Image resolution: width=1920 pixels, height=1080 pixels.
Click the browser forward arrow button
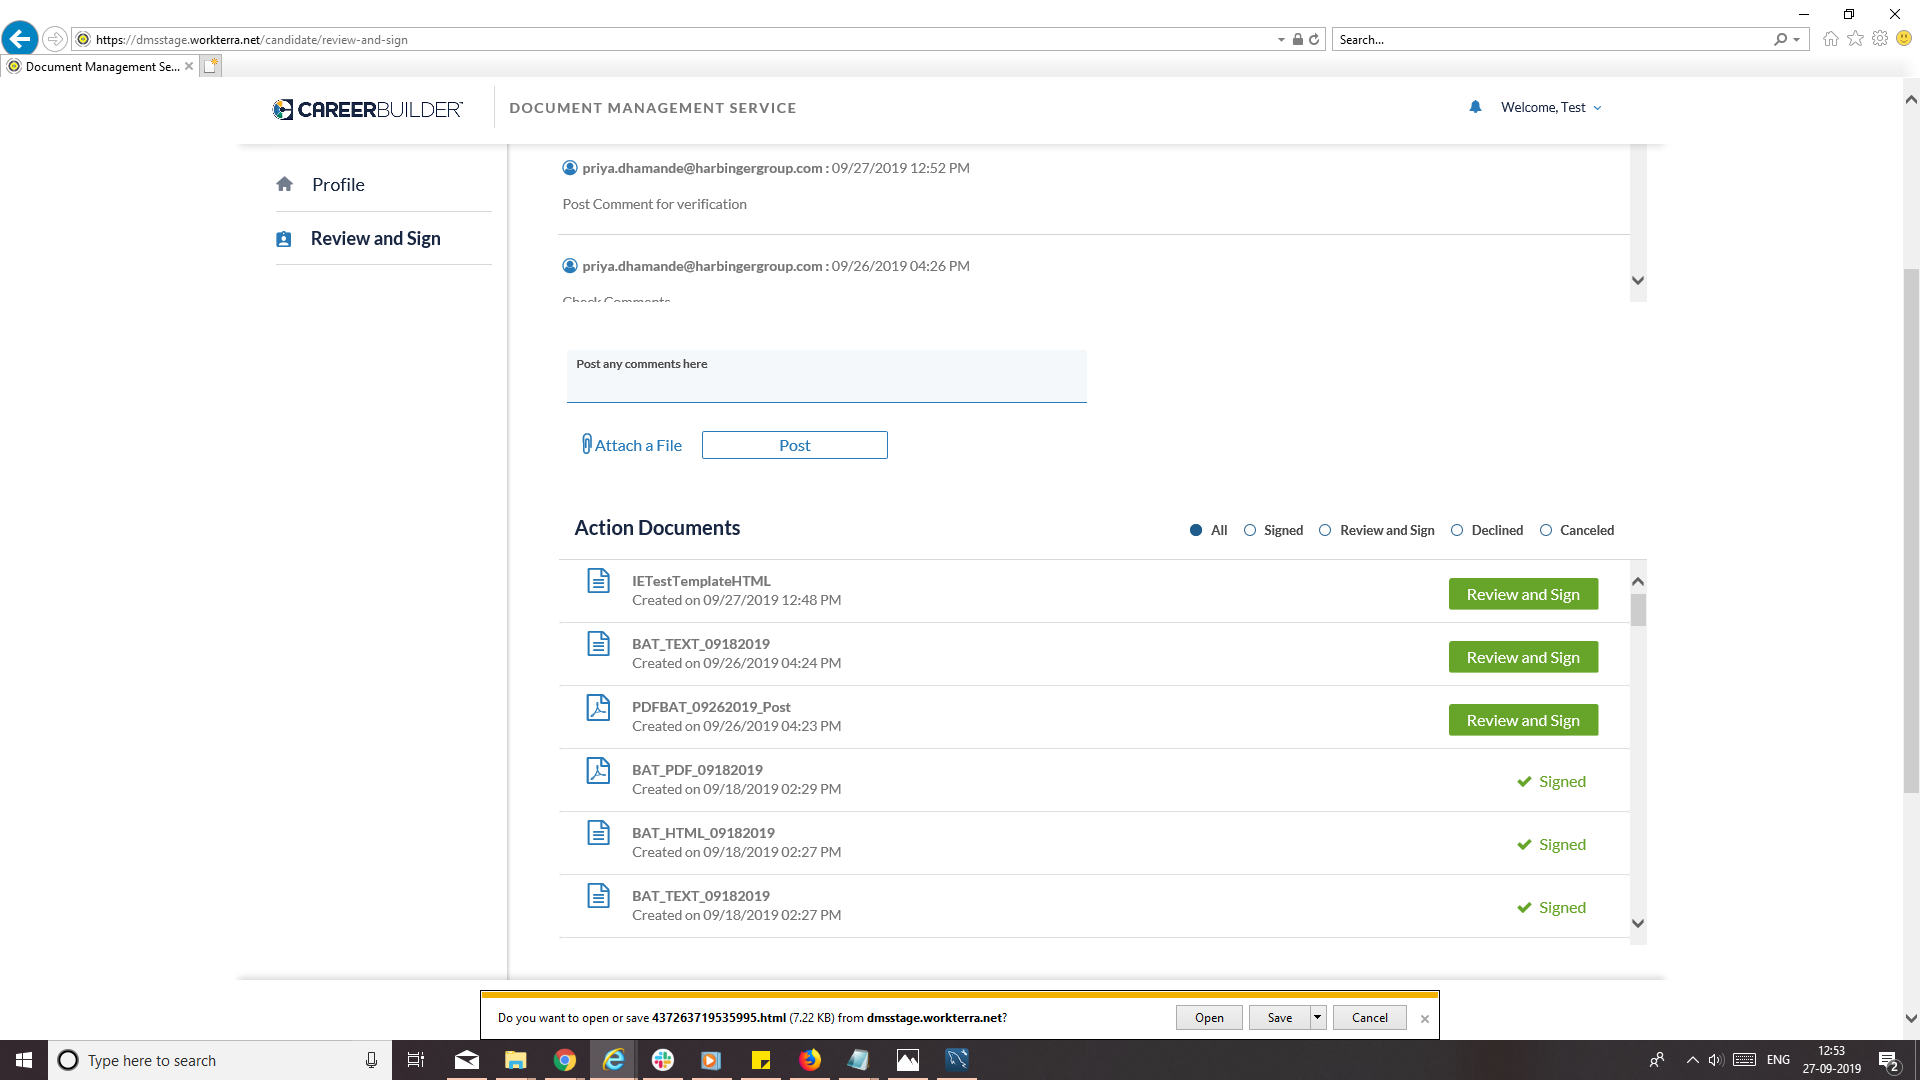tap(55, 39)
